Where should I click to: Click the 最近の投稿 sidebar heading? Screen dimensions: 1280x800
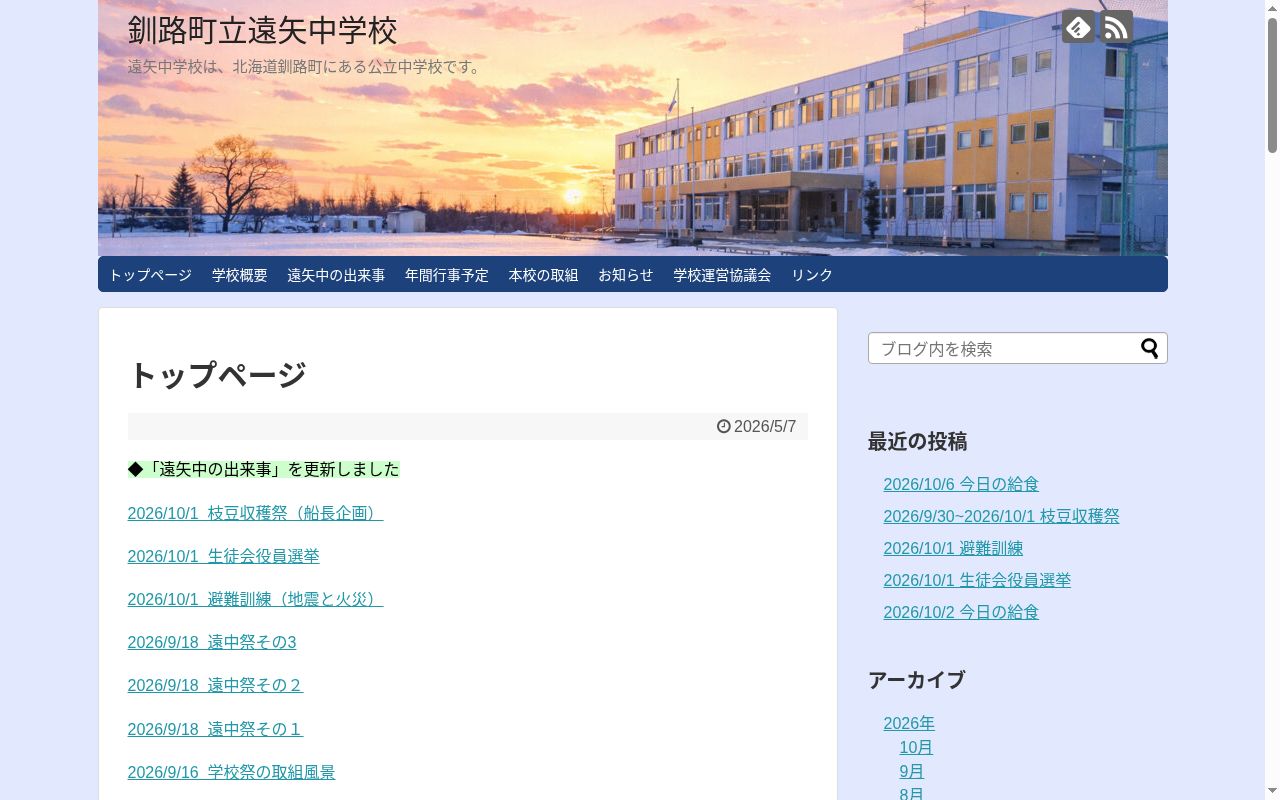point(917,441)
